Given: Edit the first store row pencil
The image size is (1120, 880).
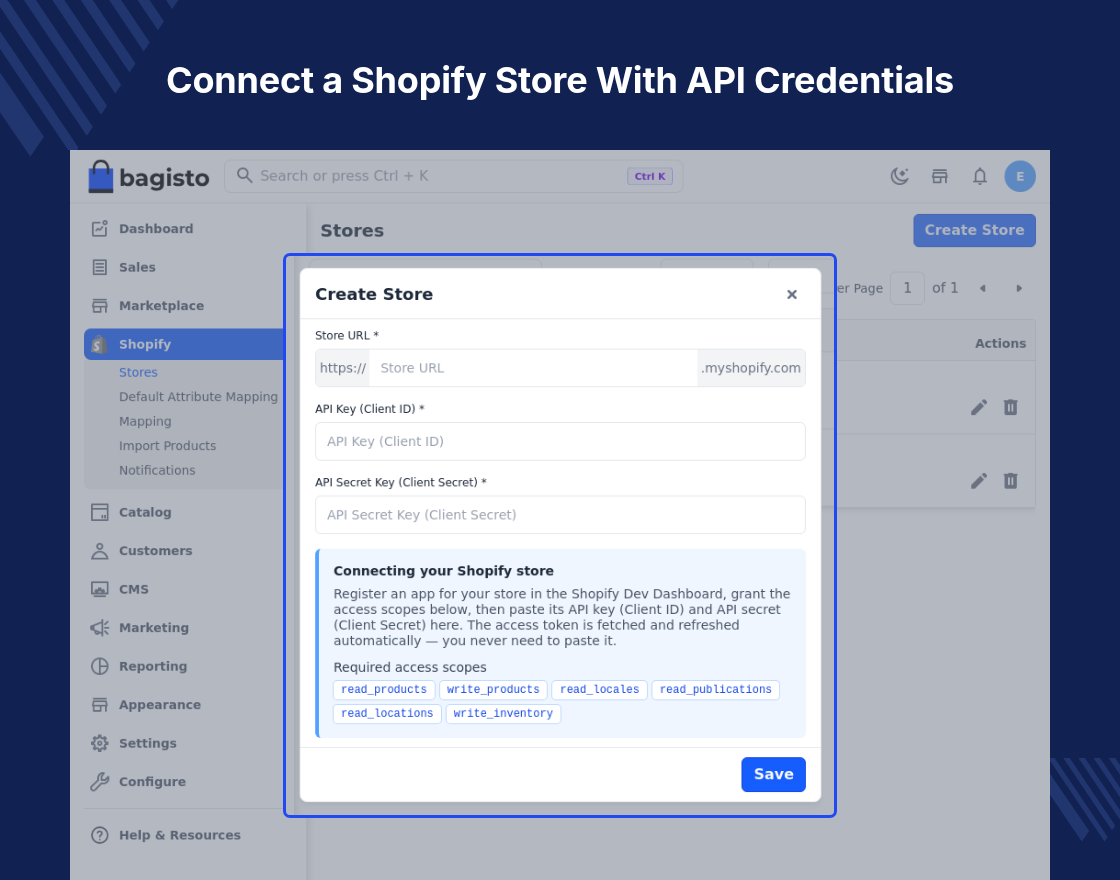Looking at the screenshot, I should coord(979,407).
